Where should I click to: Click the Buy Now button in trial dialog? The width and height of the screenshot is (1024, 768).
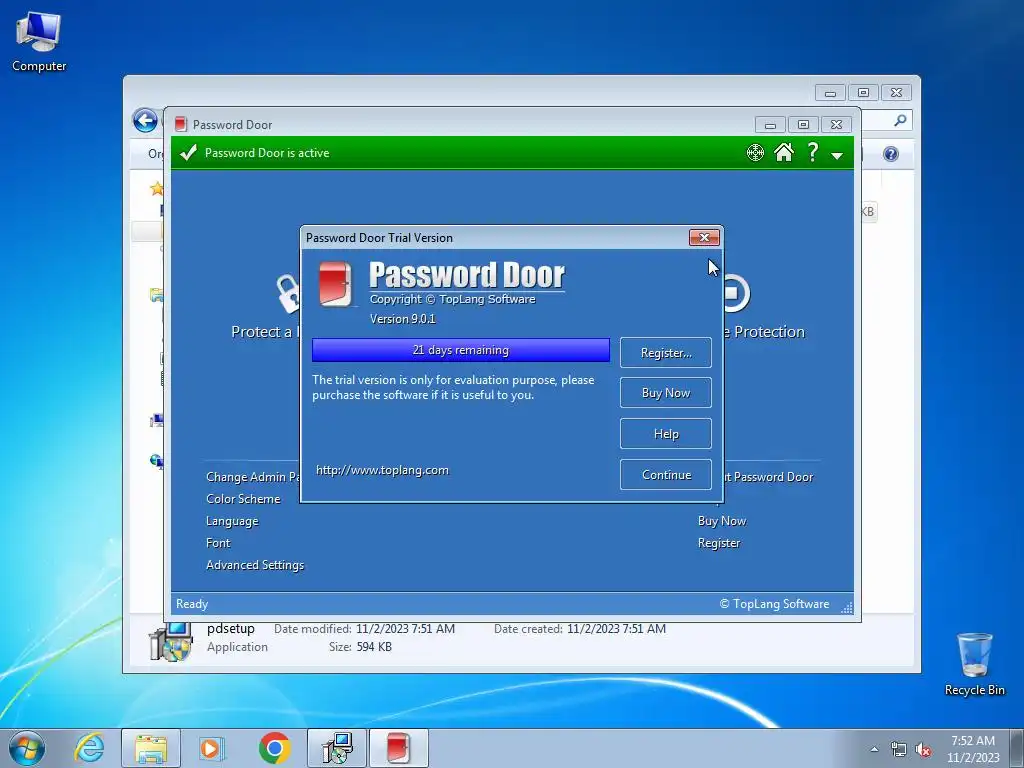click(x=665, y=392)
